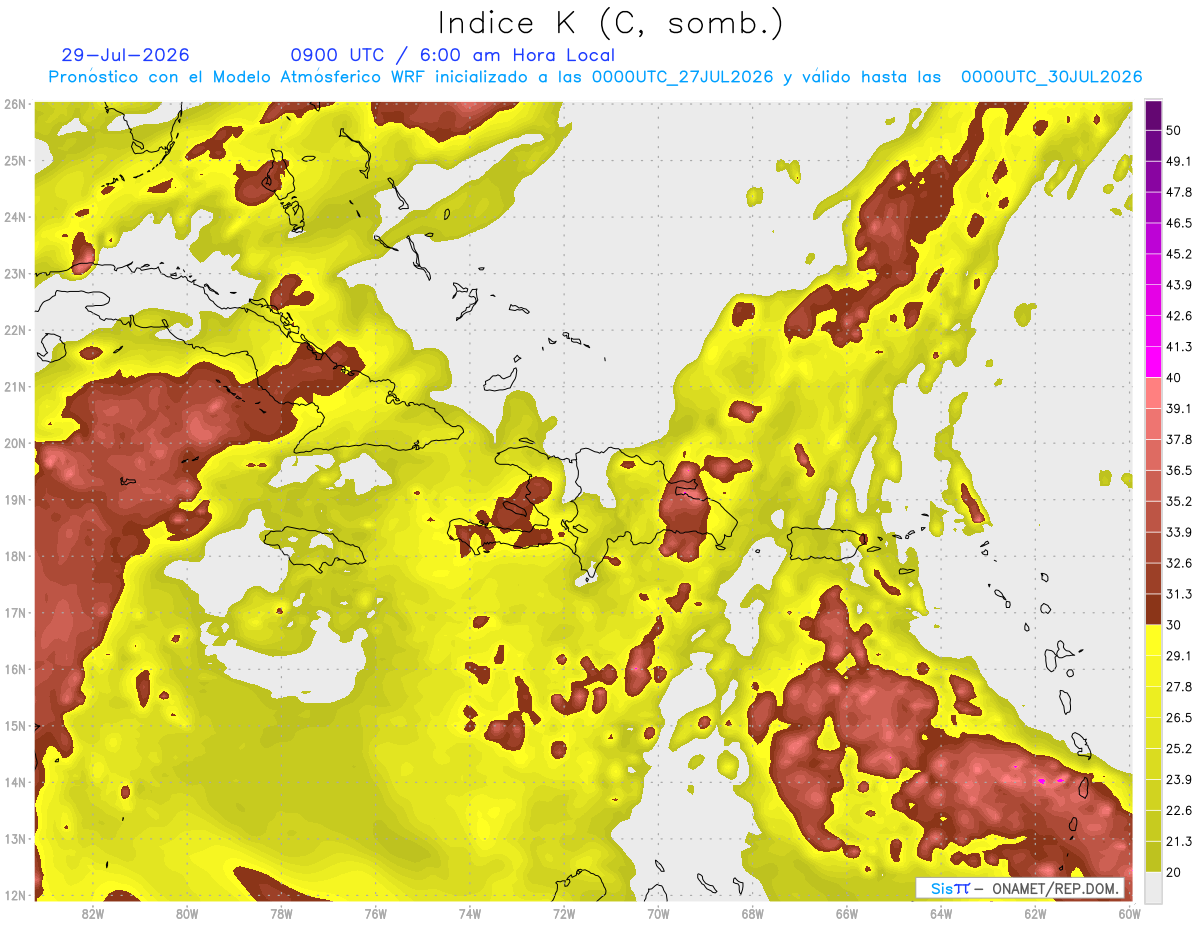Click the salmon band between 39.1 and 40
The width and height of the screenshot is (1200, 927).
(x=1153, y=393)
